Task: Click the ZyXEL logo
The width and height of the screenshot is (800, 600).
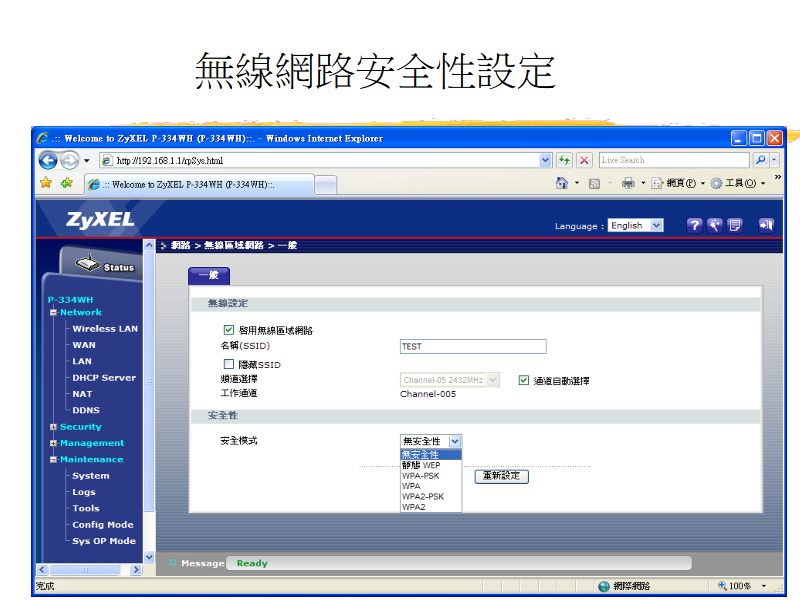Action: [x=100, y=220]
